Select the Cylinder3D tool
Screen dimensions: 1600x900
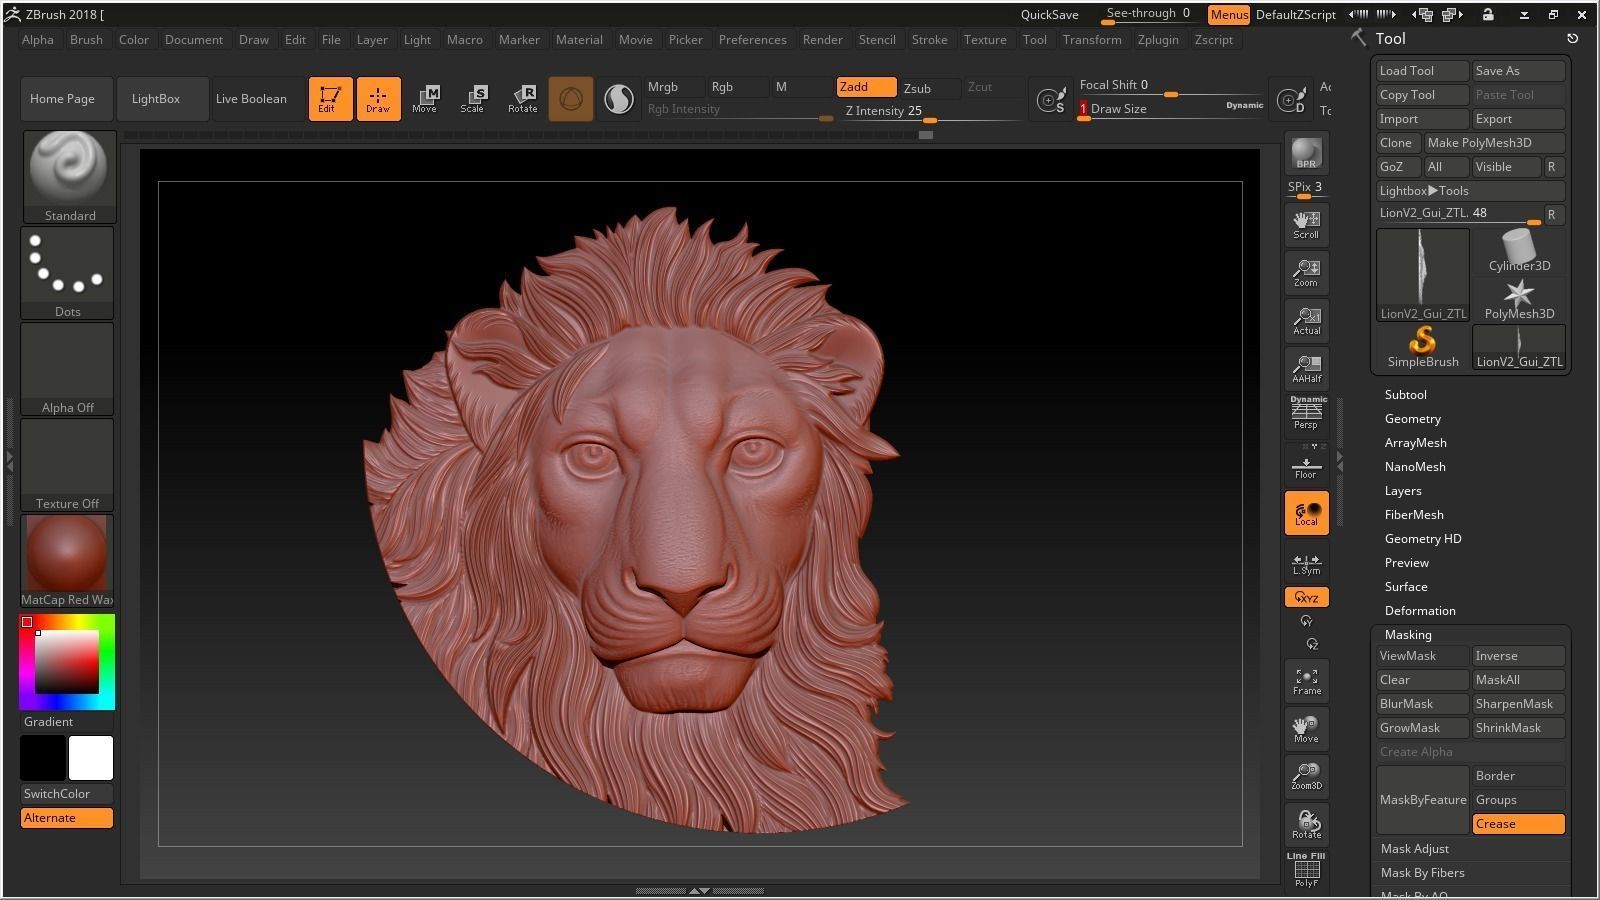(1519, 251)
